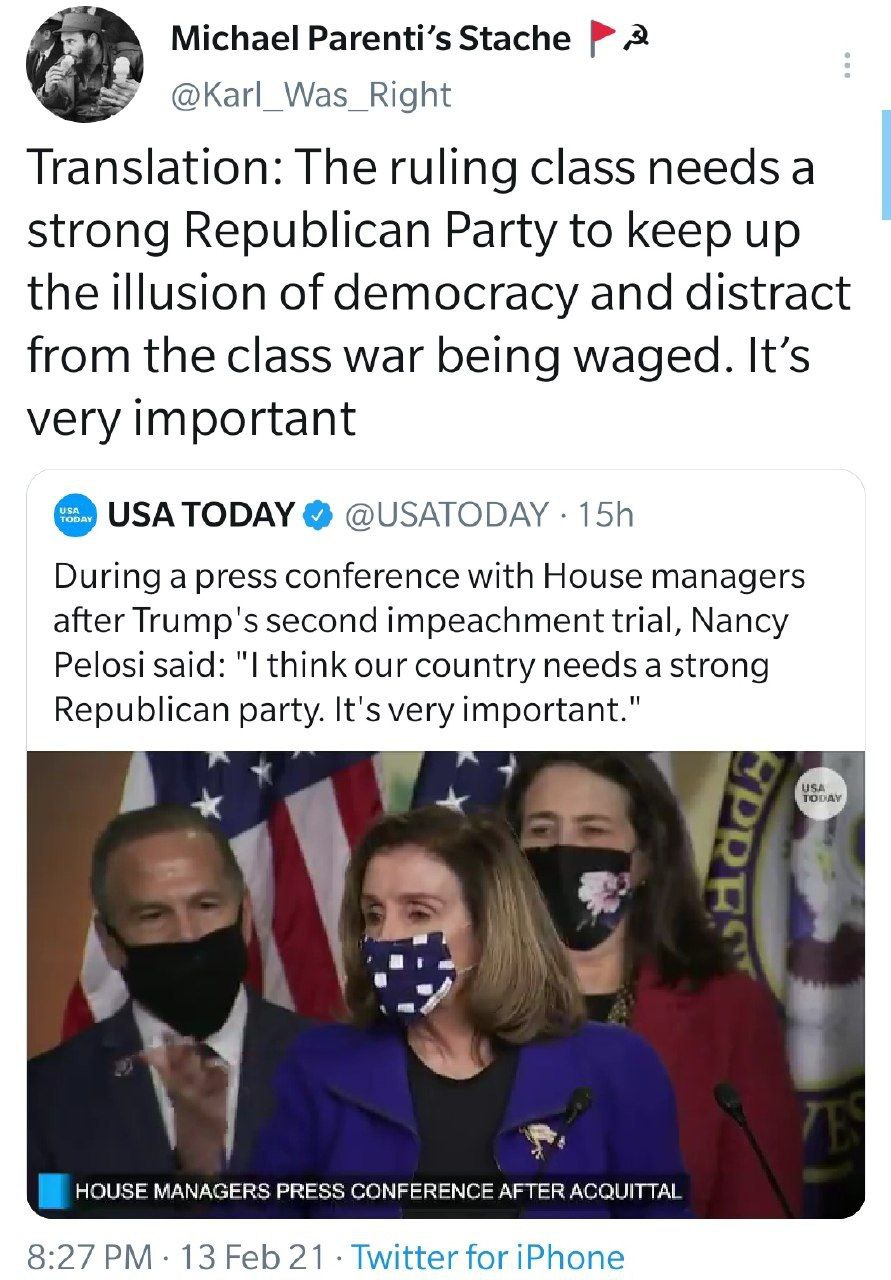
Task: Open the three-dot tweet options menu
Action: point(847,66)
